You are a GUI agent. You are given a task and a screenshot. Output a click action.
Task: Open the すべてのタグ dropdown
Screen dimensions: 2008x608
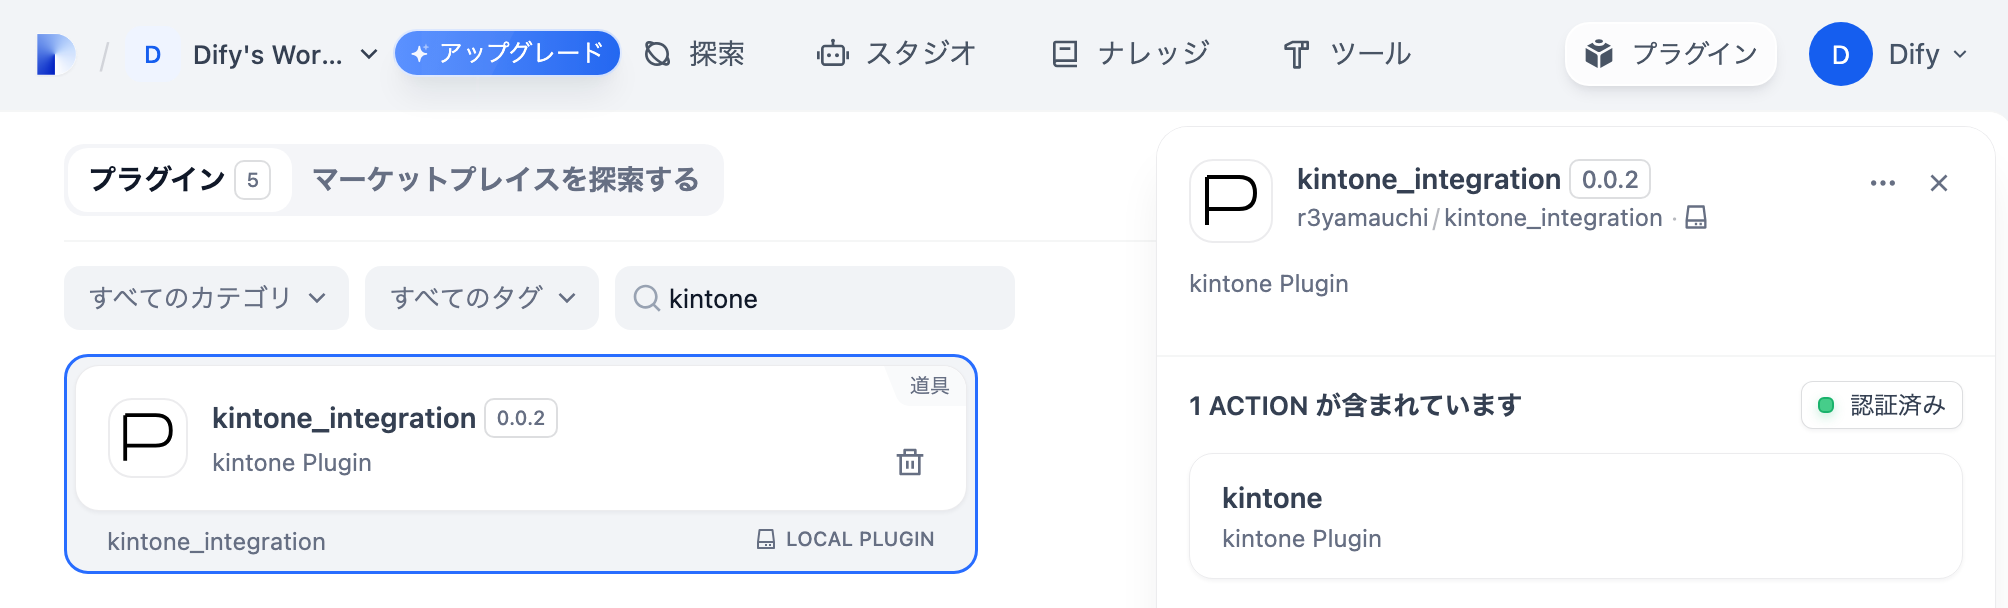(x=481, y=297)
